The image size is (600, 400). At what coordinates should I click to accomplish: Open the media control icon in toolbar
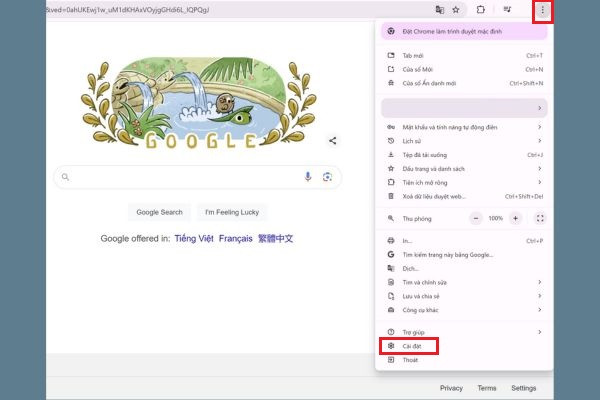coord(507,10)
